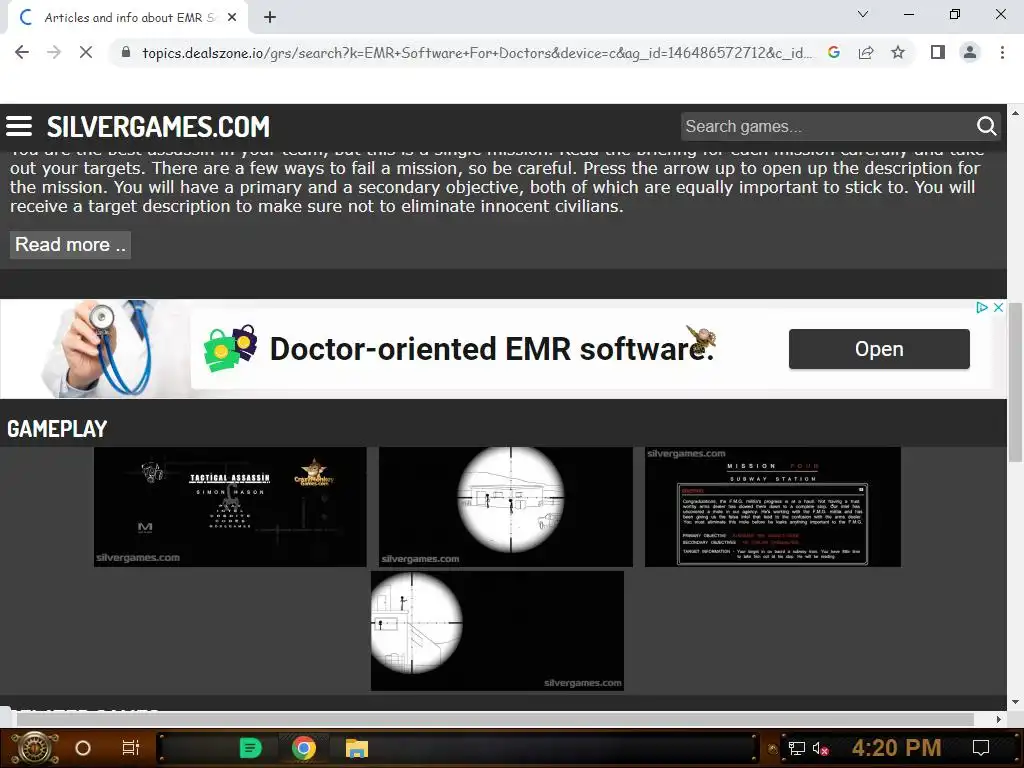Open the rooftop scope gameplay screenshot

tap(497, 631)
